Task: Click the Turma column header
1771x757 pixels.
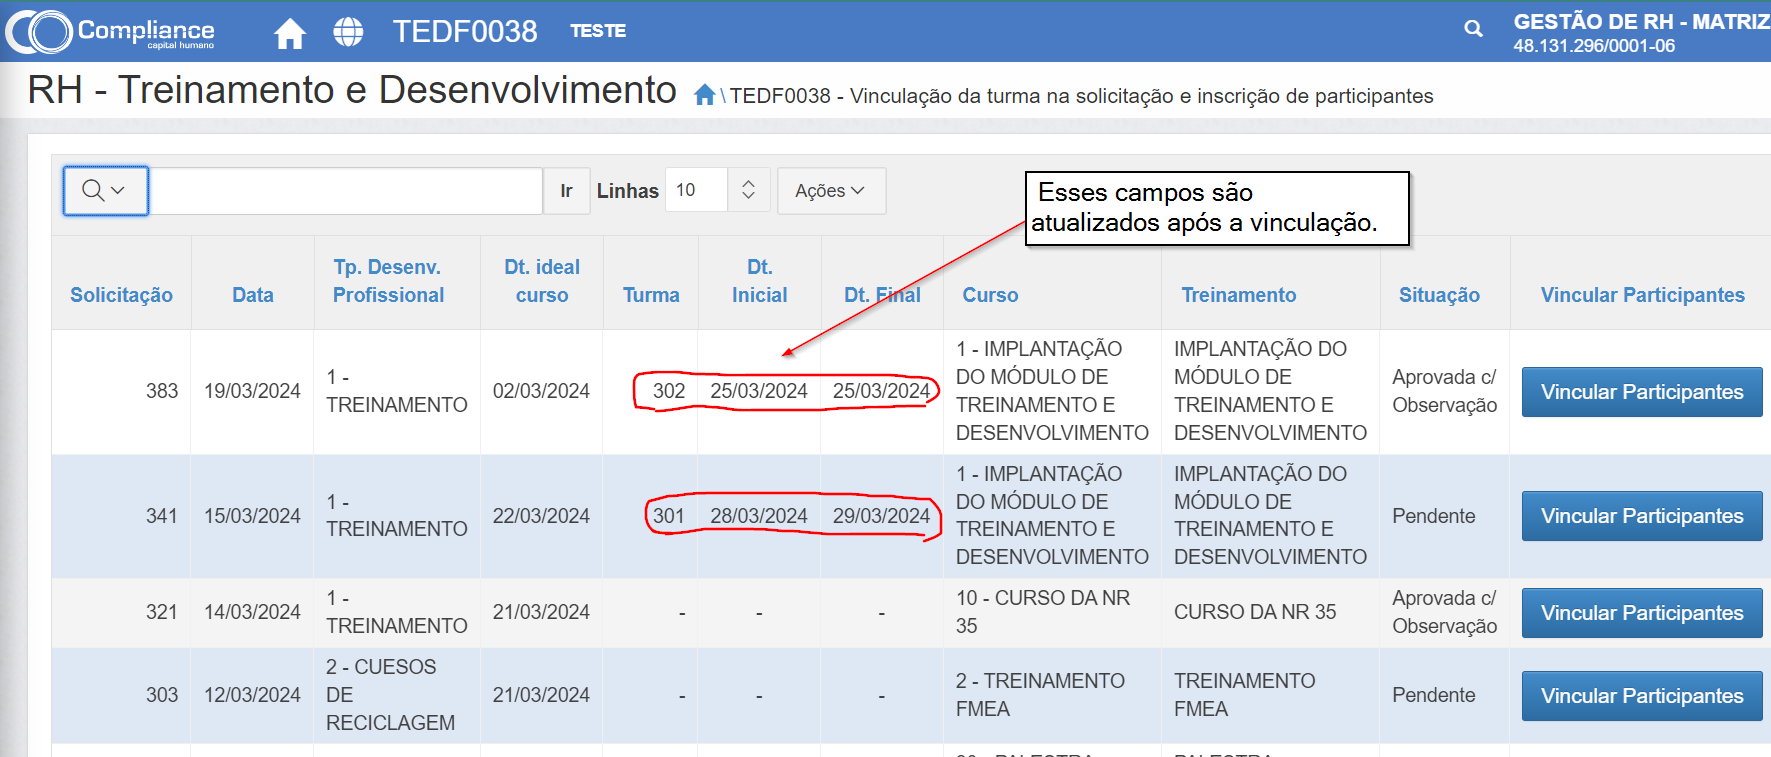Action: pyautogui.click(x=651, y=295)
